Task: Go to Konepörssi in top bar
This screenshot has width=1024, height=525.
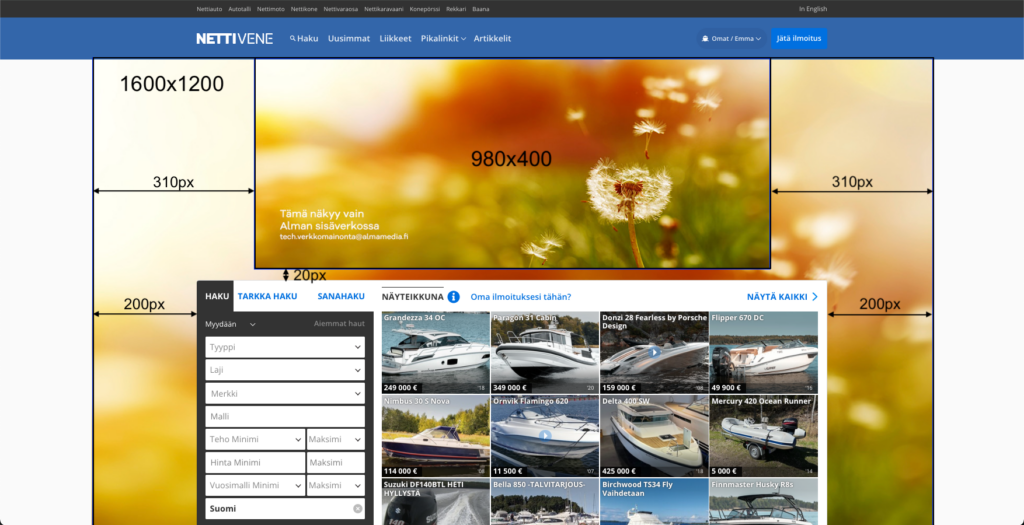Action: coord(425,9)
